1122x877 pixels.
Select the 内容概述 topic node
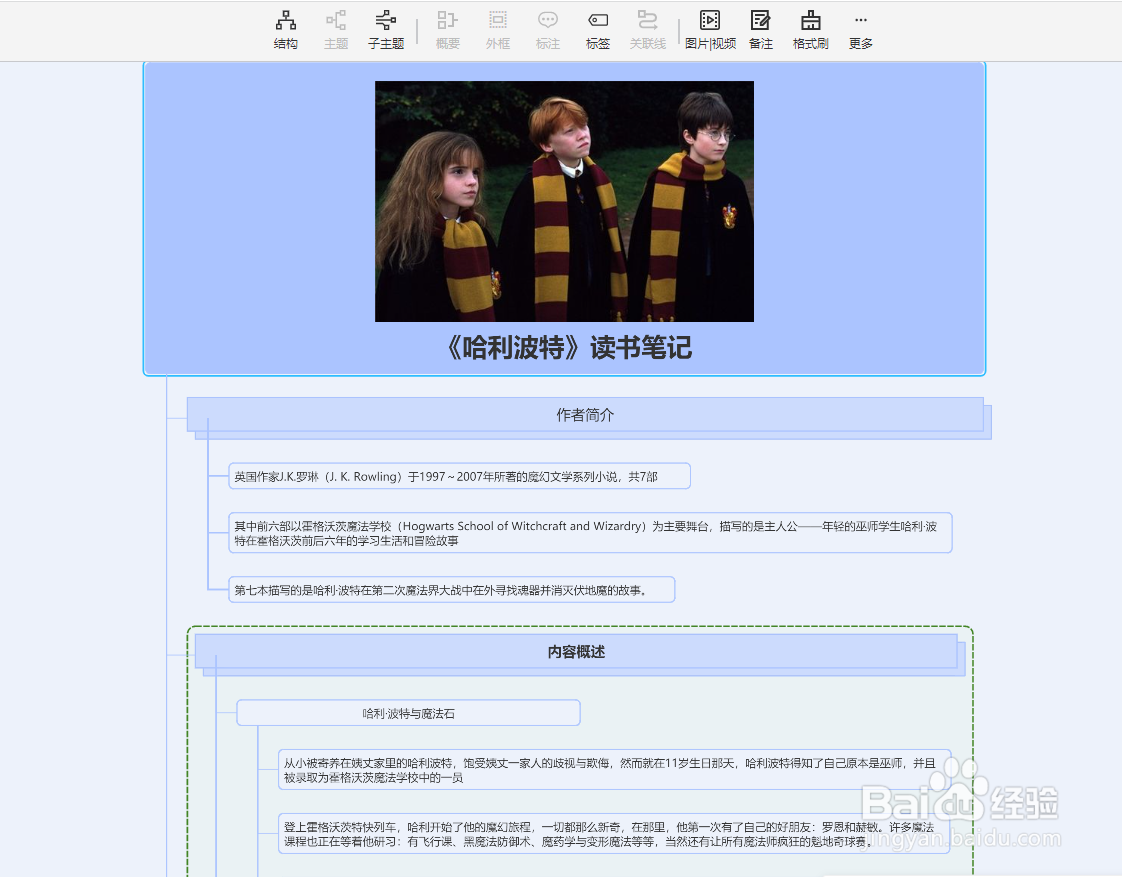[576, 652]
